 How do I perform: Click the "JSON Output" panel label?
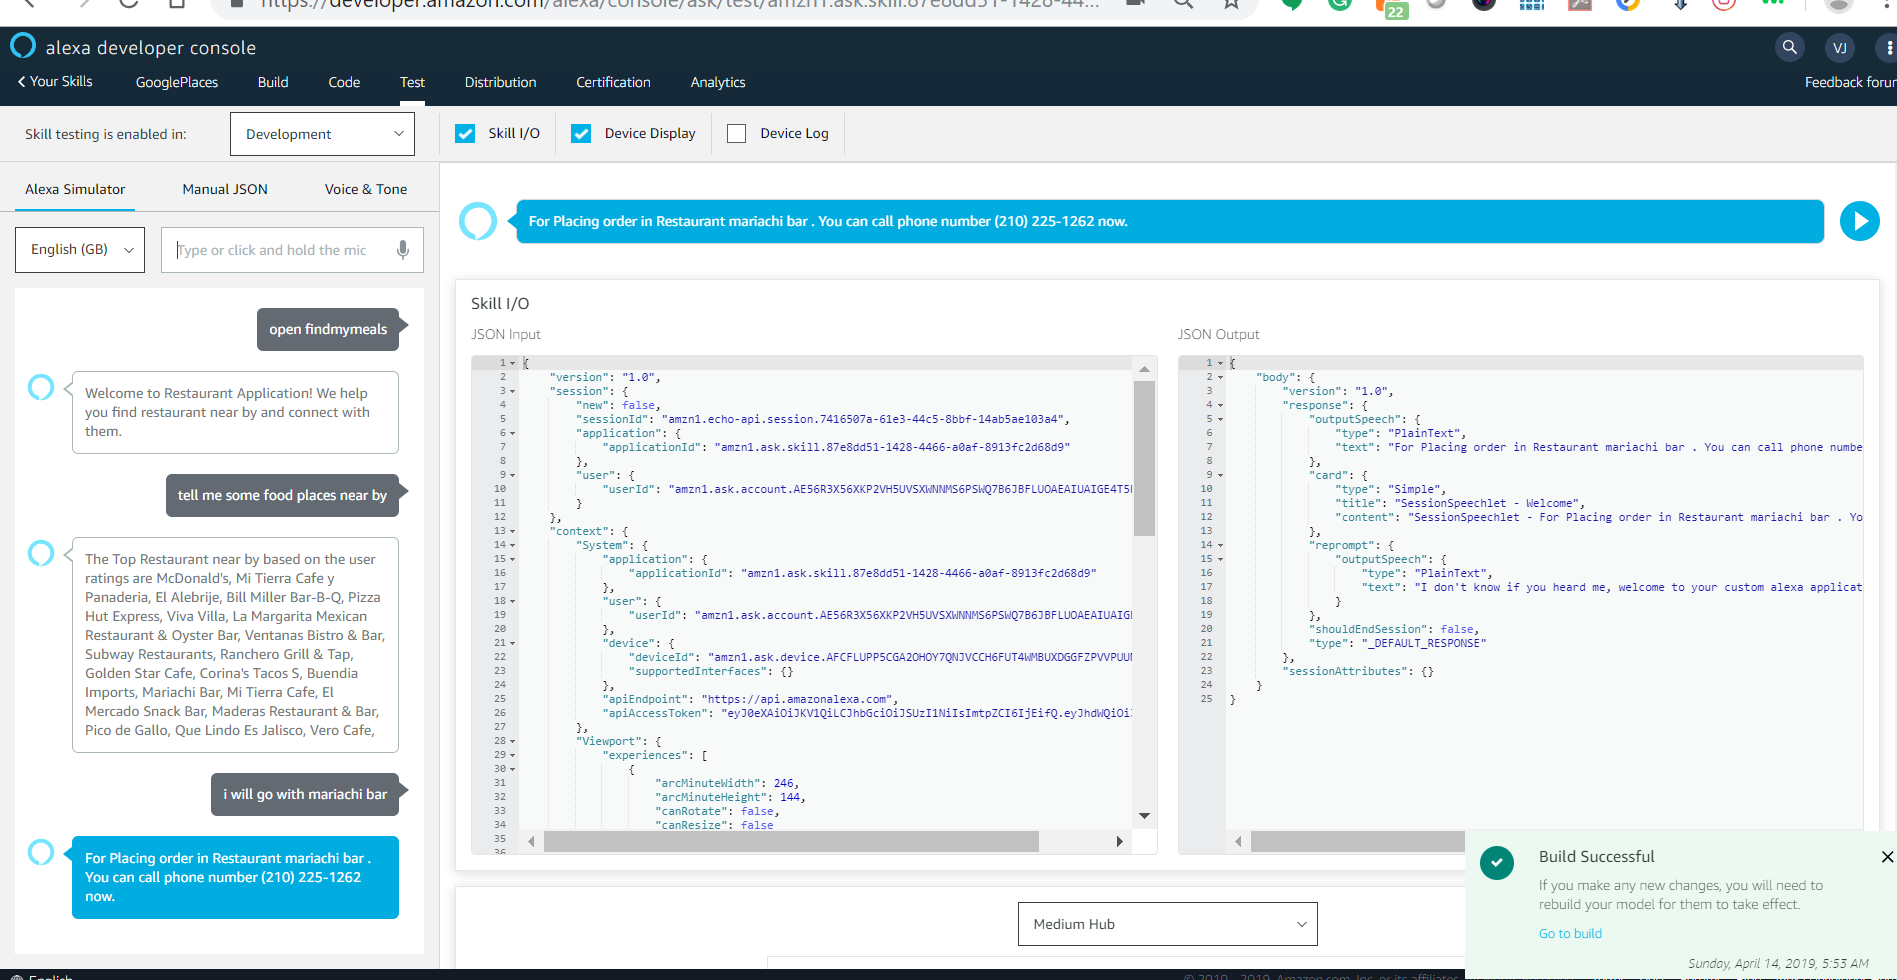[1218, 334]
